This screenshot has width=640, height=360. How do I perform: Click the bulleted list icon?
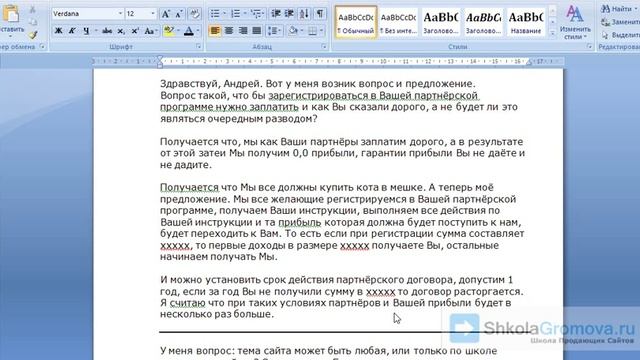coord(215,14)
